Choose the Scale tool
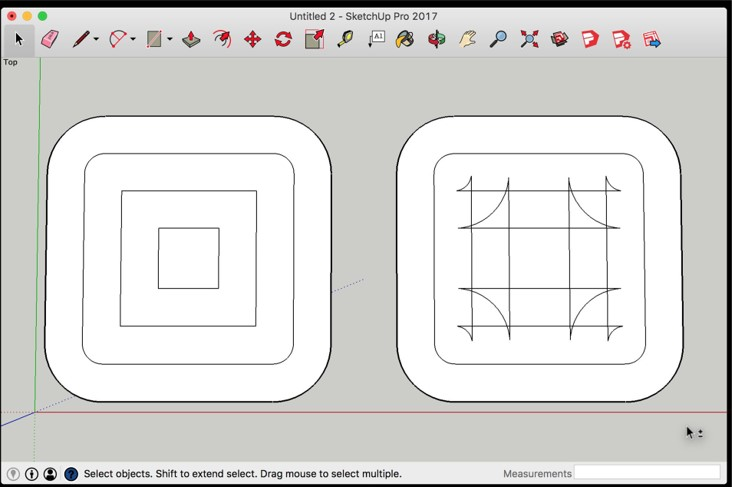This screenshot has width=732, height=487. 314,39
